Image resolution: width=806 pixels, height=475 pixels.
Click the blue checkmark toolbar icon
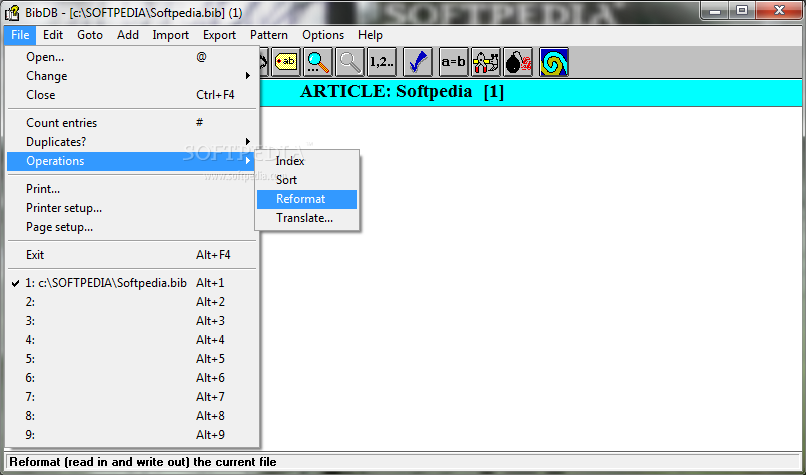coord(418,62)
